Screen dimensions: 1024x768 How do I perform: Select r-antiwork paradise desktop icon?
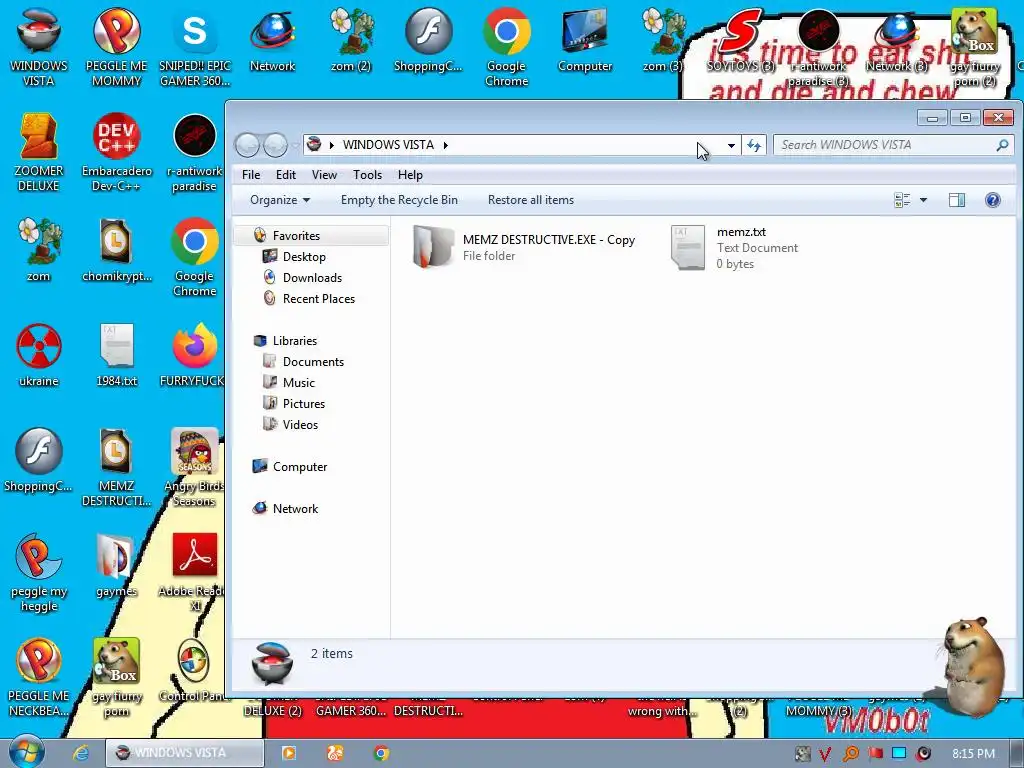click(195, 152)
